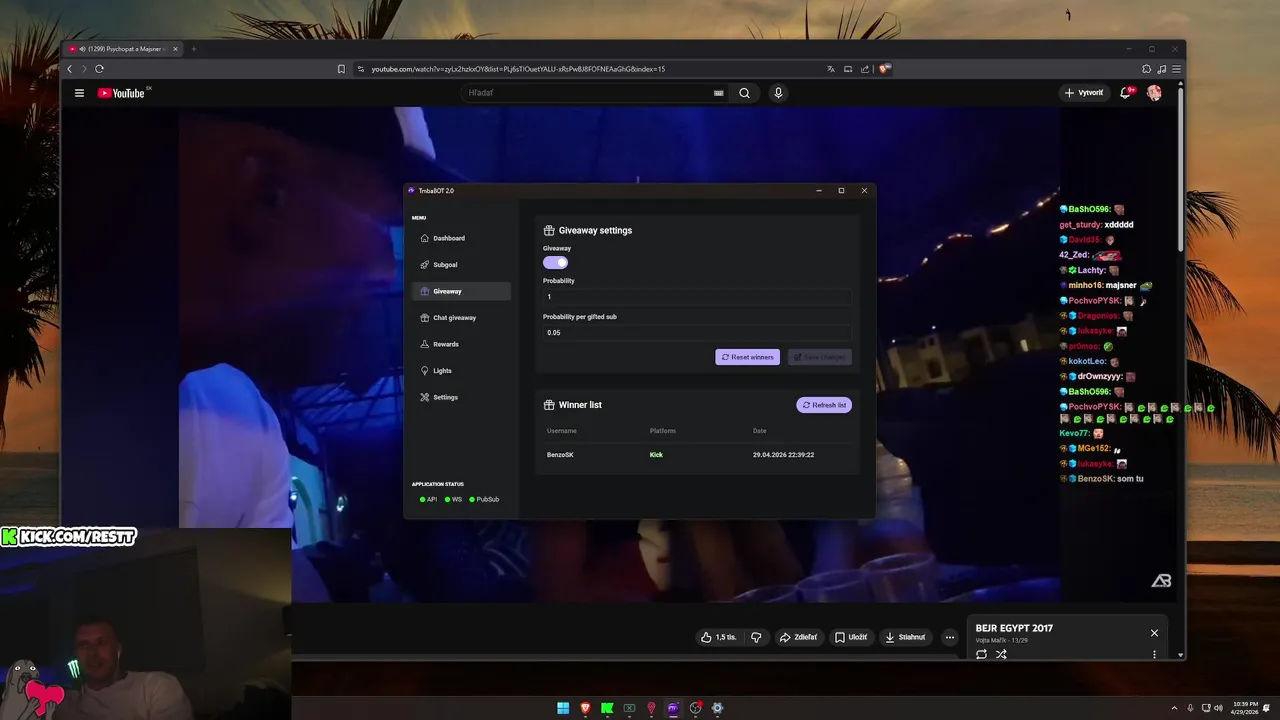Disable the Giveaway toggle switch
Screen dimensions: 1280x720
pos(555,262)
